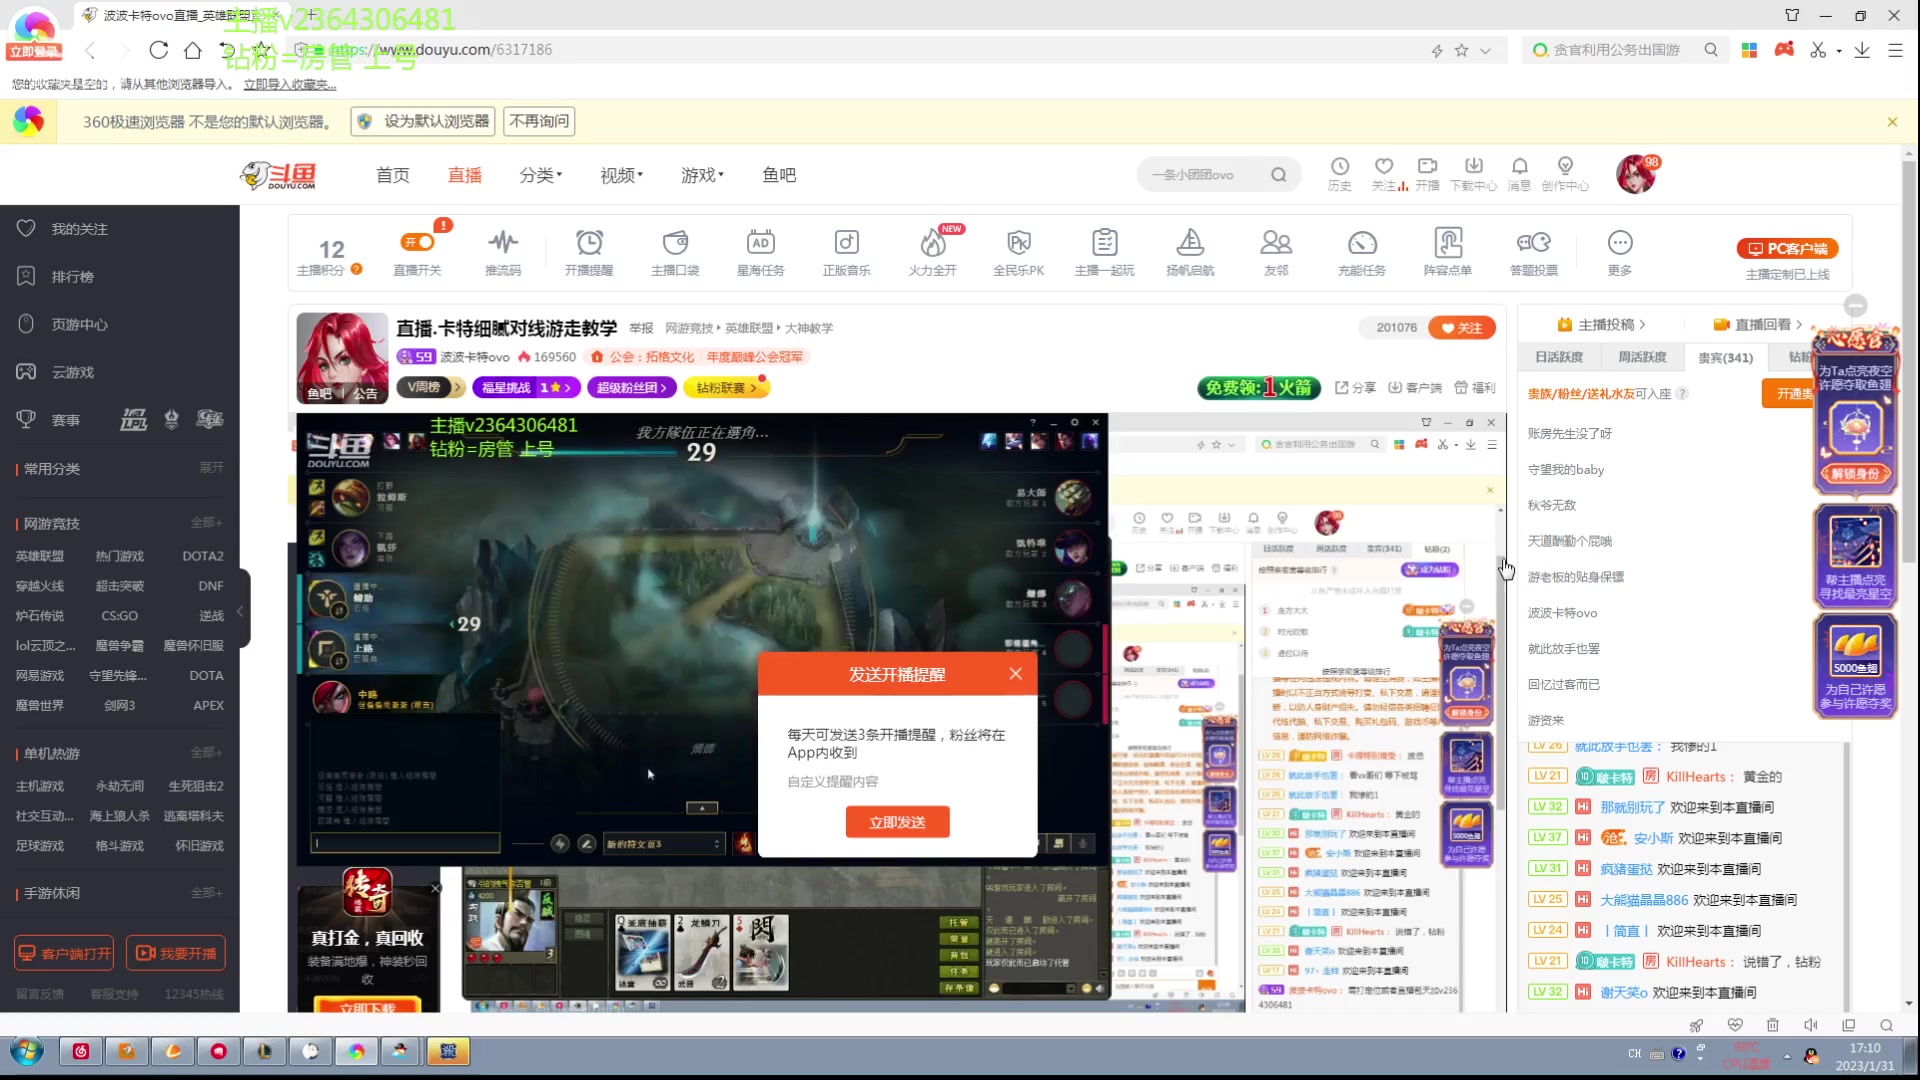Open the 关注 heart icon in header
This screenshot has width=1920, height=1080.
coord(1384,174)
